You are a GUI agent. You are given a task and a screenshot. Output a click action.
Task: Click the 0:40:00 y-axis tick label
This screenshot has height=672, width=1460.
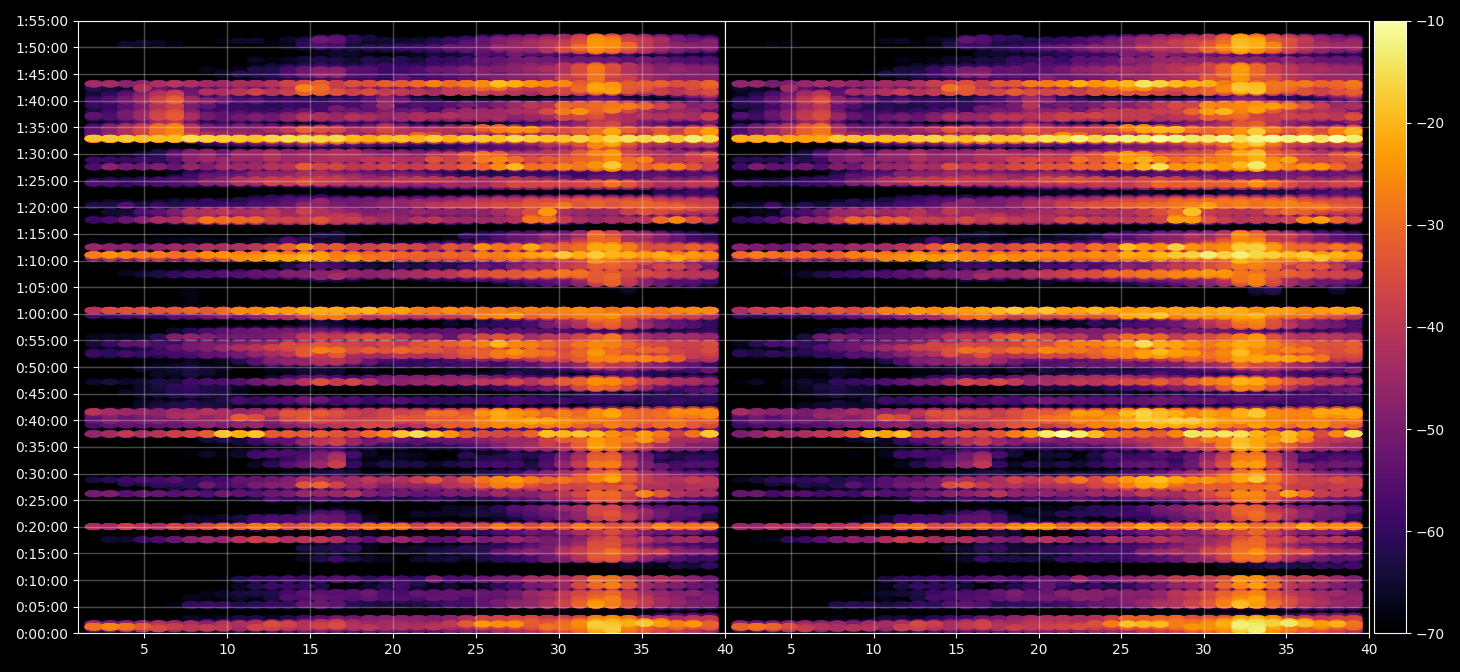pos(42,421)
